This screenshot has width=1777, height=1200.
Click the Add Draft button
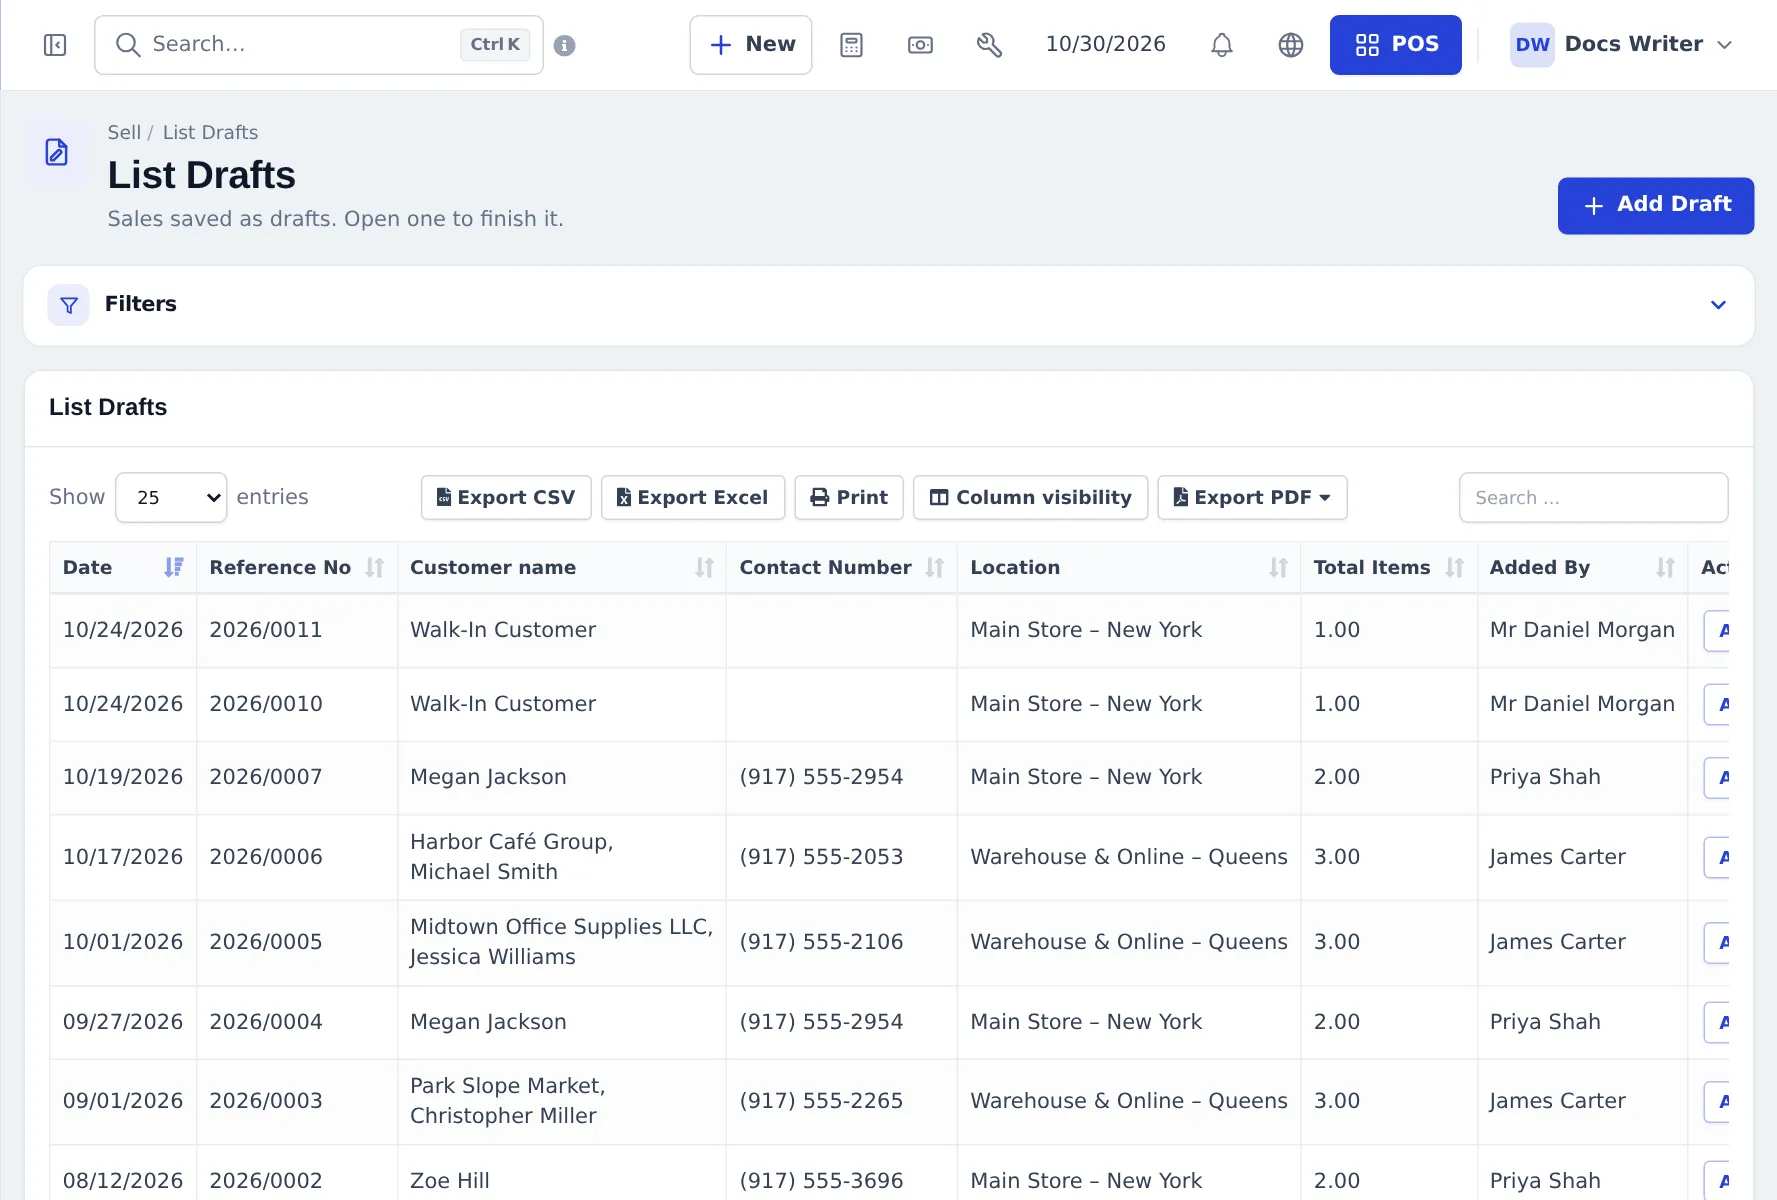pos(1656,206)
